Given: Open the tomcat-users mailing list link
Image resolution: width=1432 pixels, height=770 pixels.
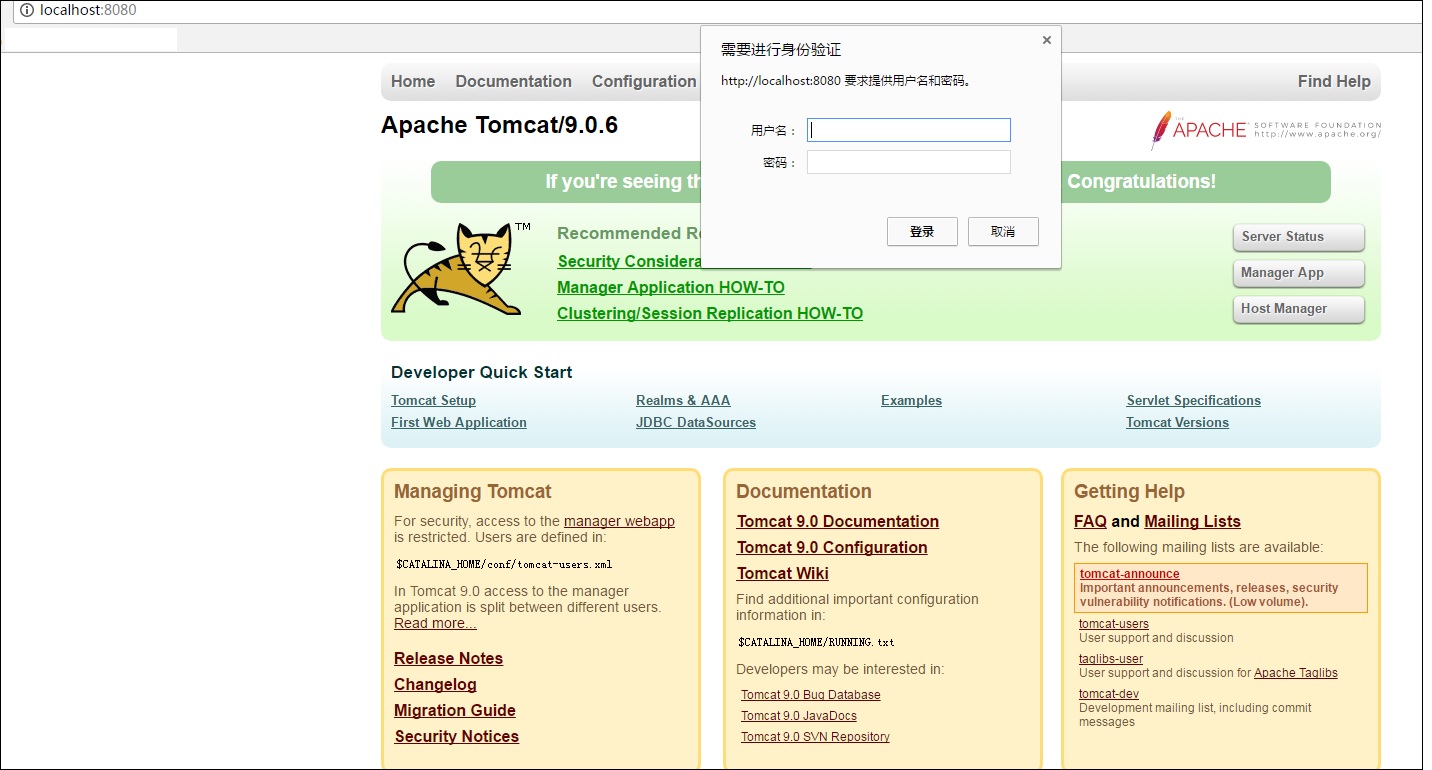Looking at the screenshot, I should coord(1114,624).
